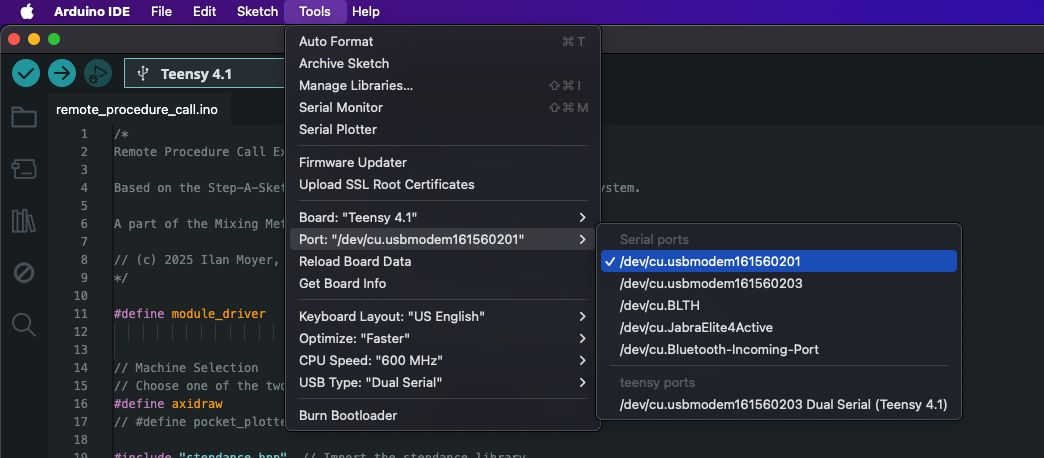Open the Sketchbook folder sidebar icon

pyautogui.click(x=23, y=118)
